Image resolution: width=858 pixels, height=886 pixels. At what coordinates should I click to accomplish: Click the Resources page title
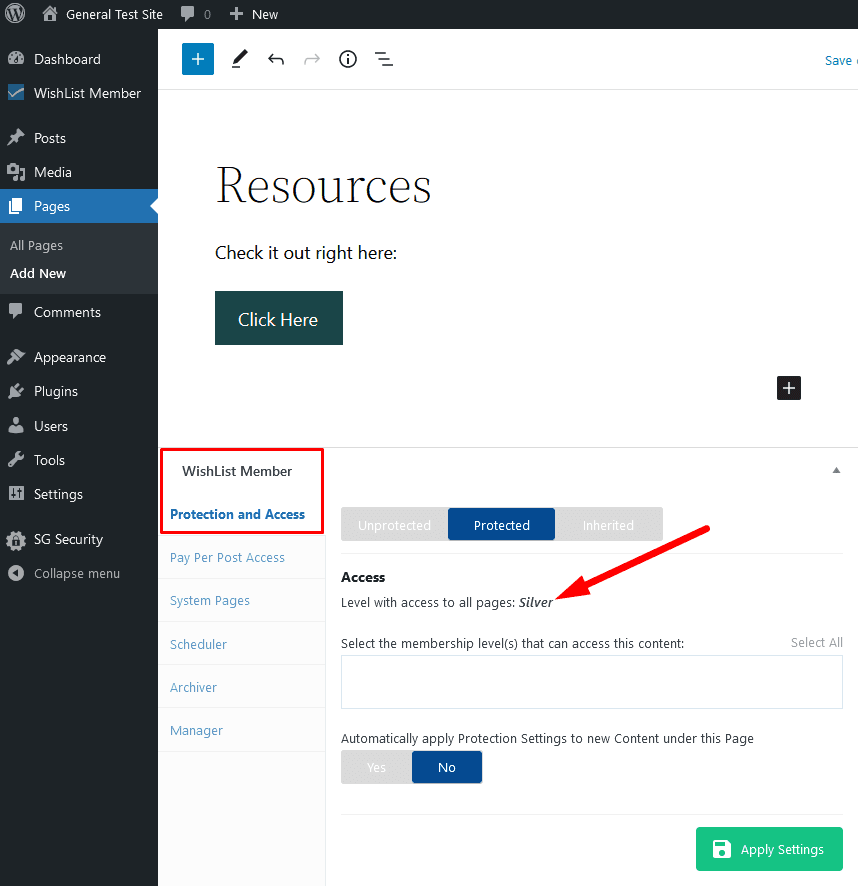click(323, 185)
